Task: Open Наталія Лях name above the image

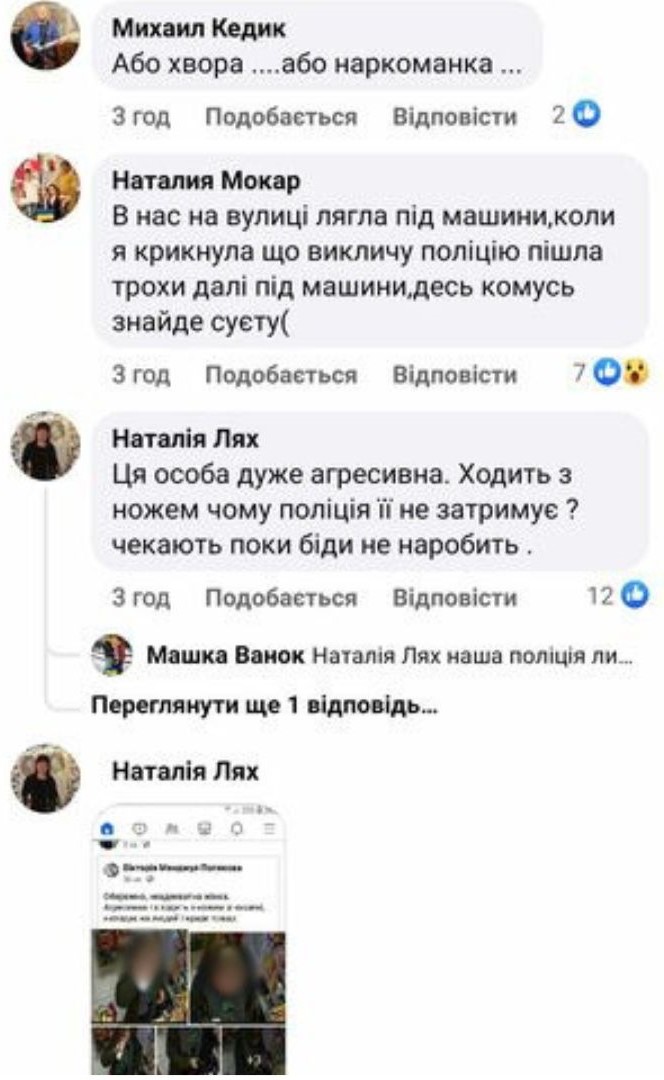Action: pos(185,771)
